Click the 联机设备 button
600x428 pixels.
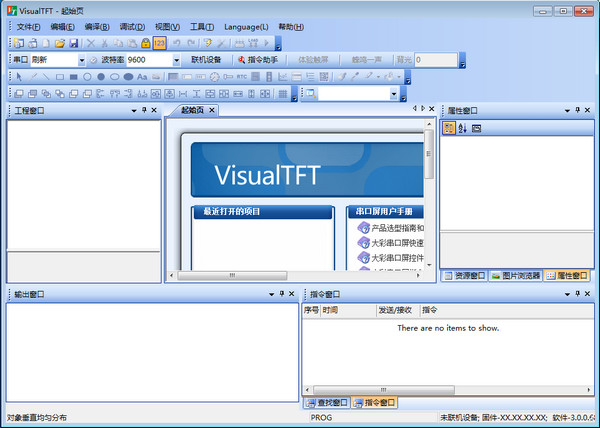[x=206, y=60]
